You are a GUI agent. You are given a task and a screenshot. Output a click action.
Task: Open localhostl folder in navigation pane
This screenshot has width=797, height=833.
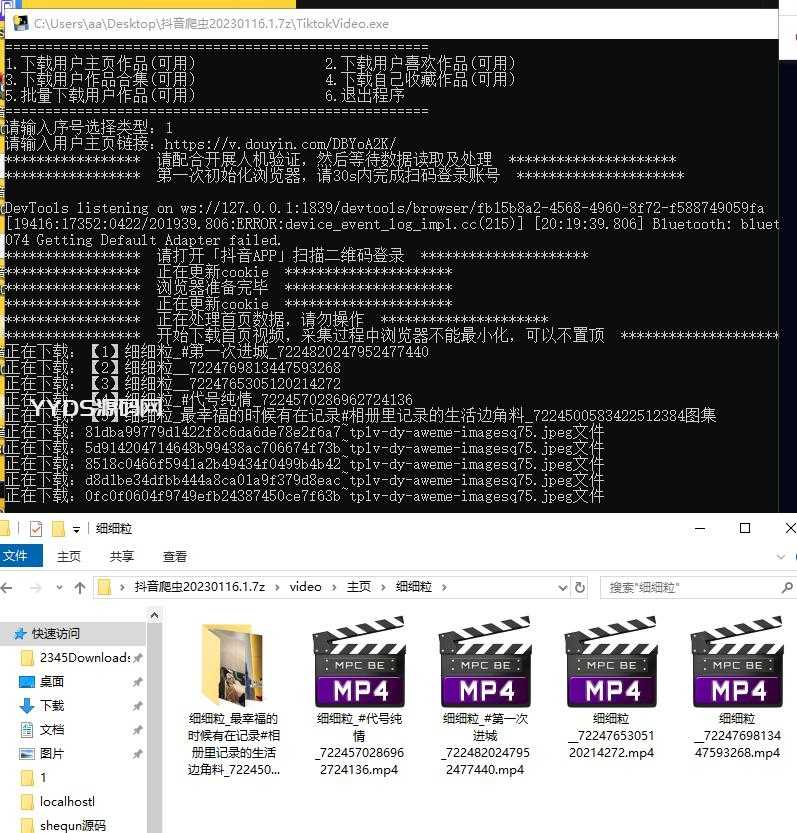(x=67, y=802)
